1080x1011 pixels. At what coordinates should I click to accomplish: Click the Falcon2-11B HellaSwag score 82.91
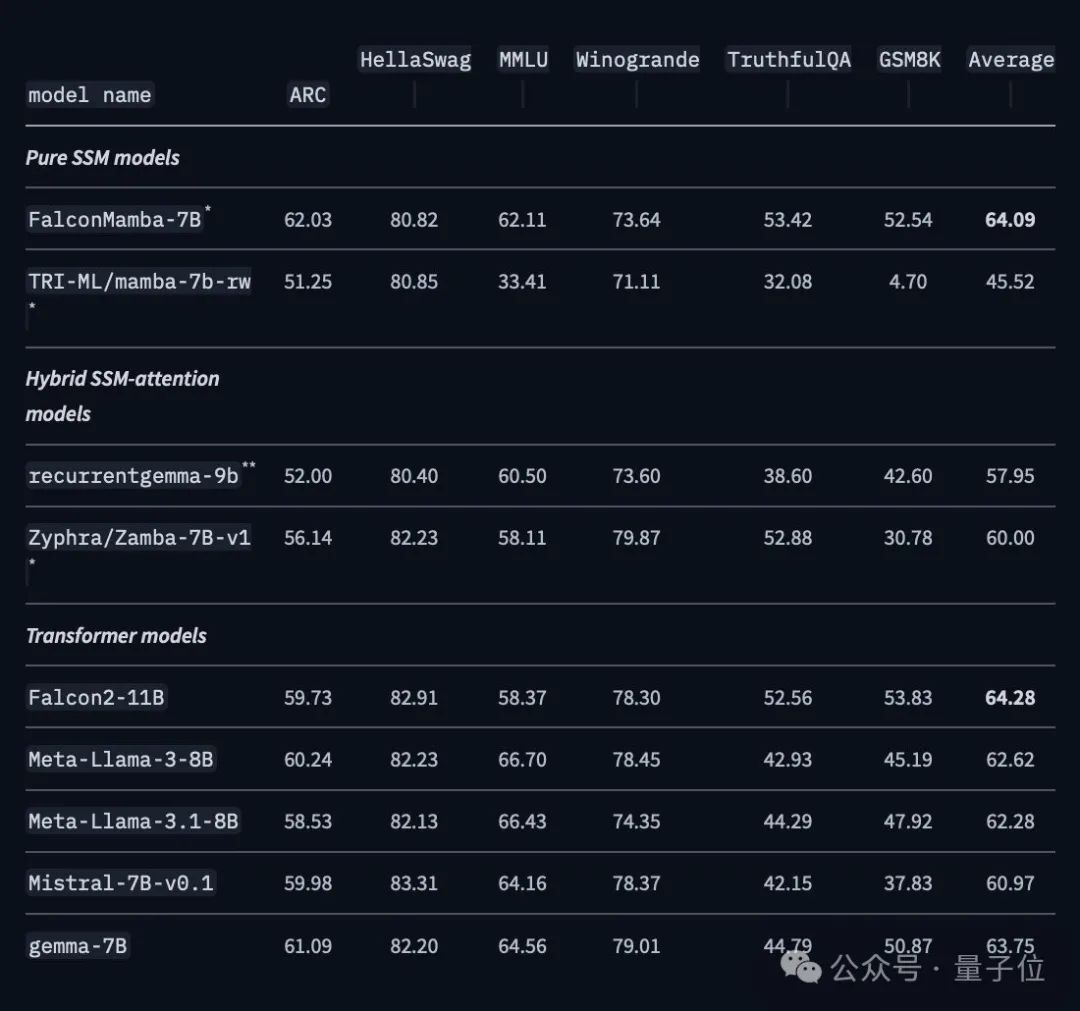[x=414, y=698]
